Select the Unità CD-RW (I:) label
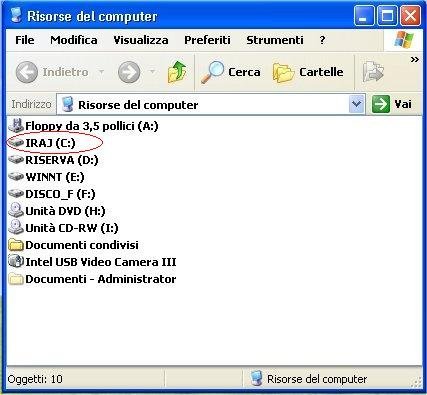The image size is (427, 395). pyautogui.click(x=72, y=228)
